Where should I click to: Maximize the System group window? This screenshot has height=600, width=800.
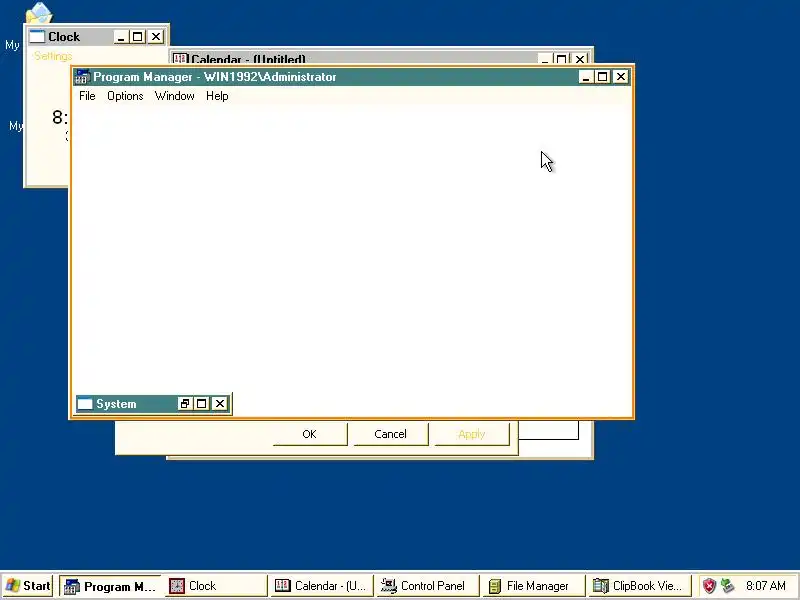pos(202,404)
